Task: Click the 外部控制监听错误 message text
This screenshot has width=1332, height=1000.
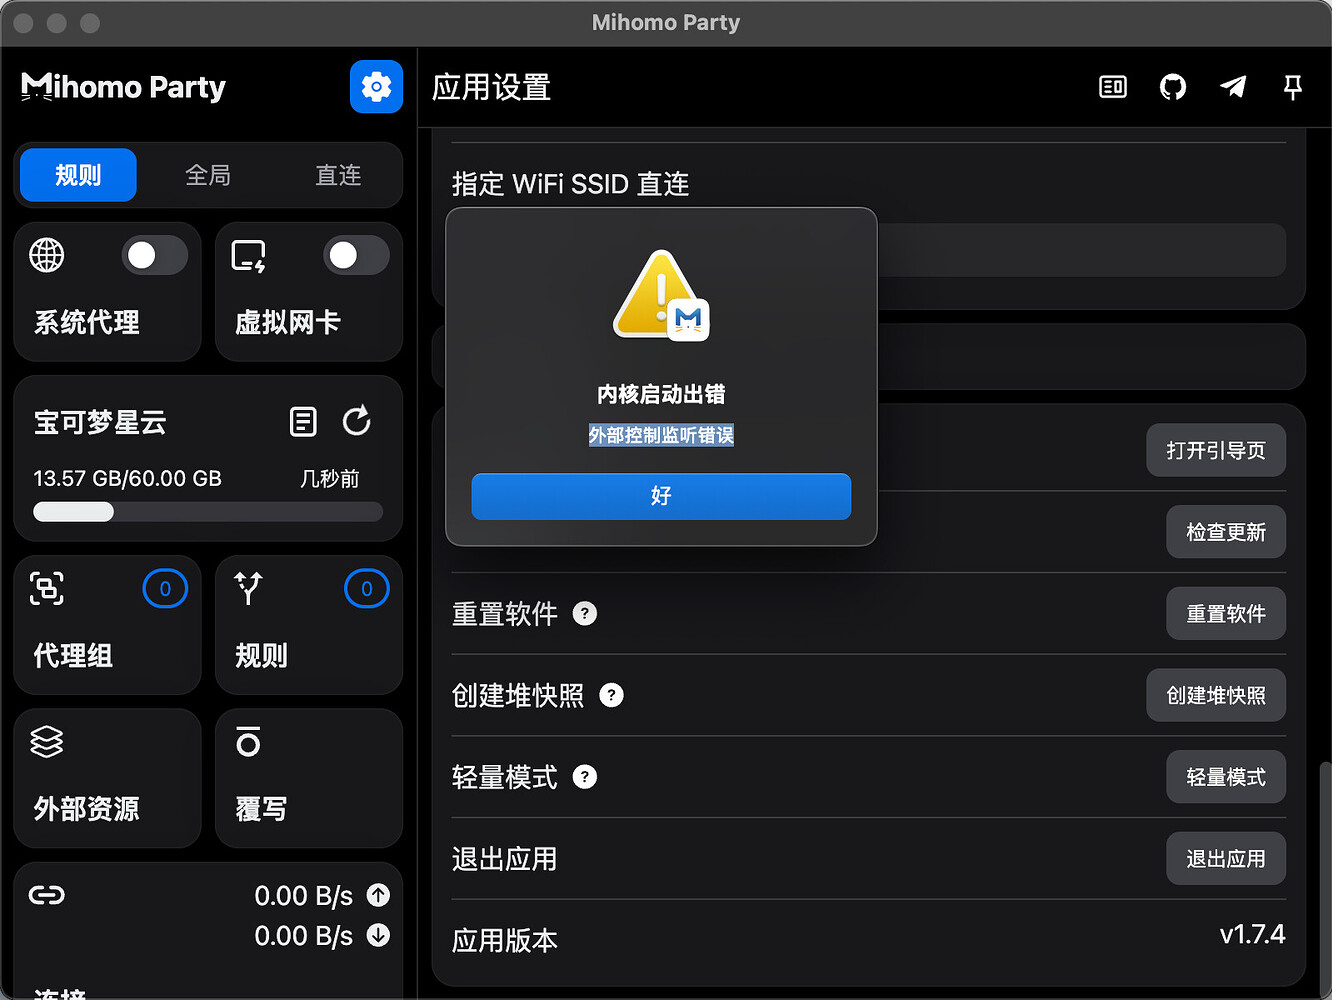Action: point(661,435)
